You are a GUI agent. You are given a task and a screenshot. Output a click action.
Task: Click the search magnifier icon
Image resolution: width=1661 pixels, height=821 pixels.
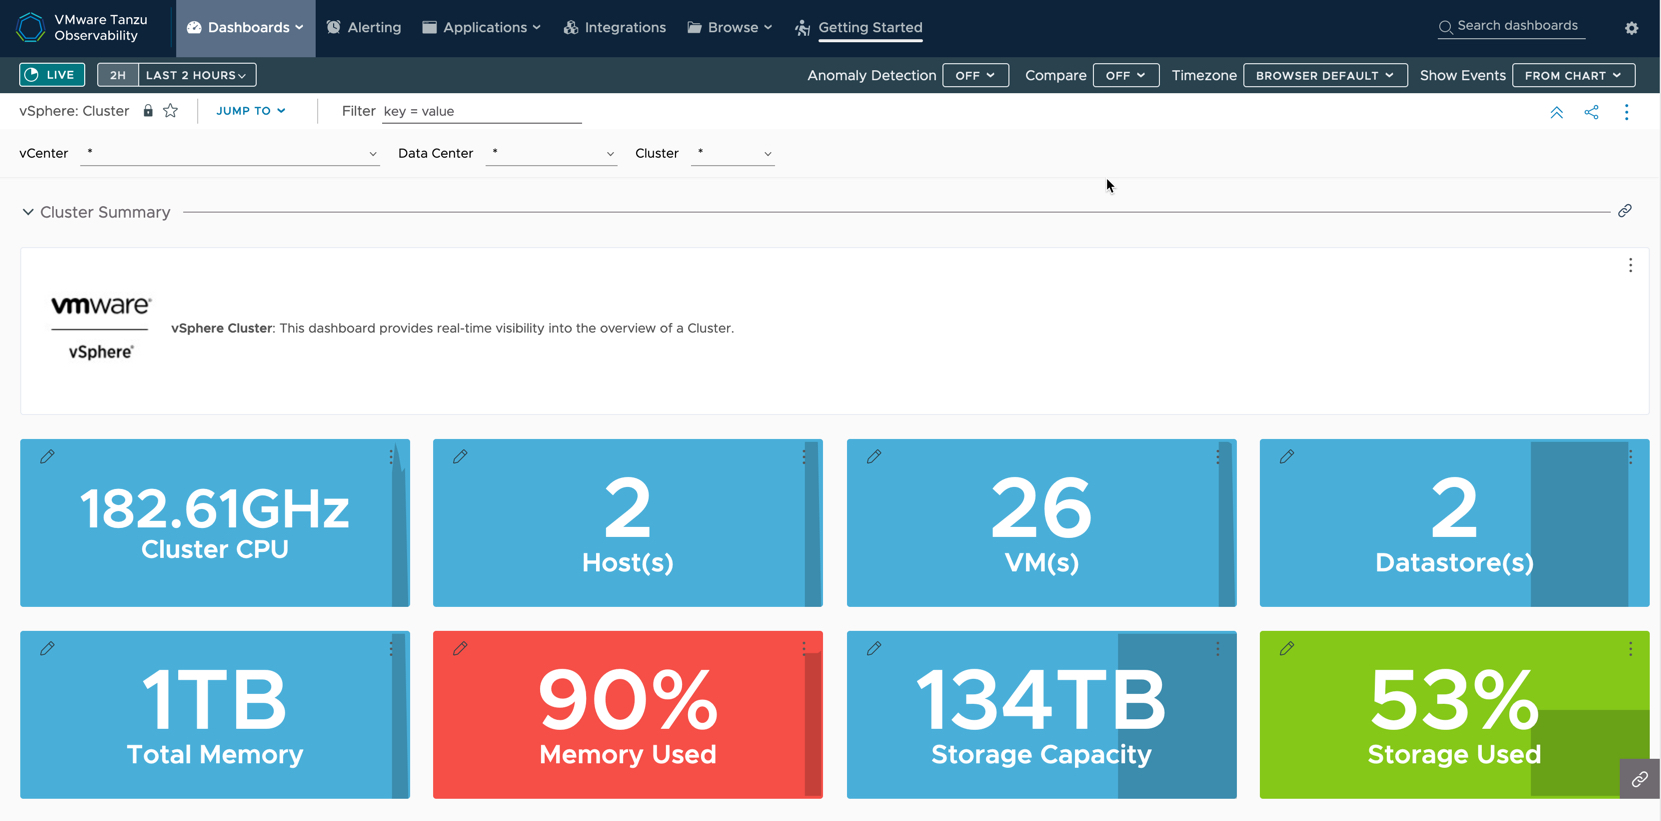1445,27
